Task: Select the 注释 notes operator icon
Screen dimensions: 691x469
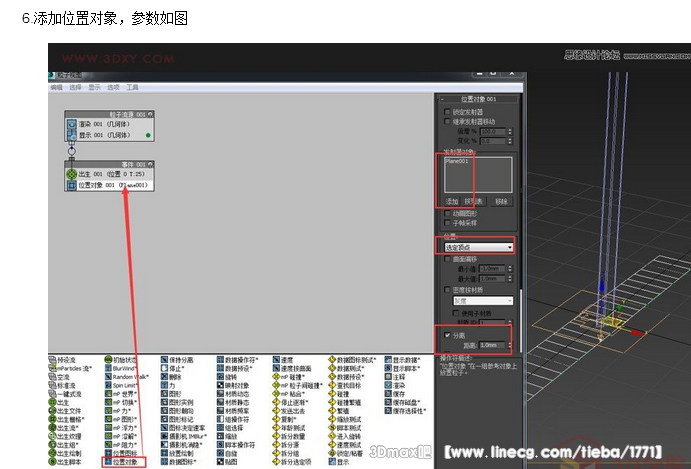Action: (x=388, y=377)
